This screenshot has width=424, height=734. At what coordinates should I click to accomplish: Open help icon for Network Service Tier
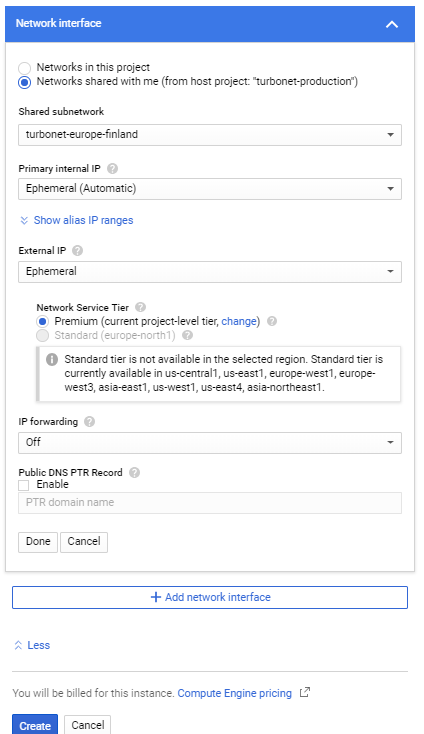[140, 308]
